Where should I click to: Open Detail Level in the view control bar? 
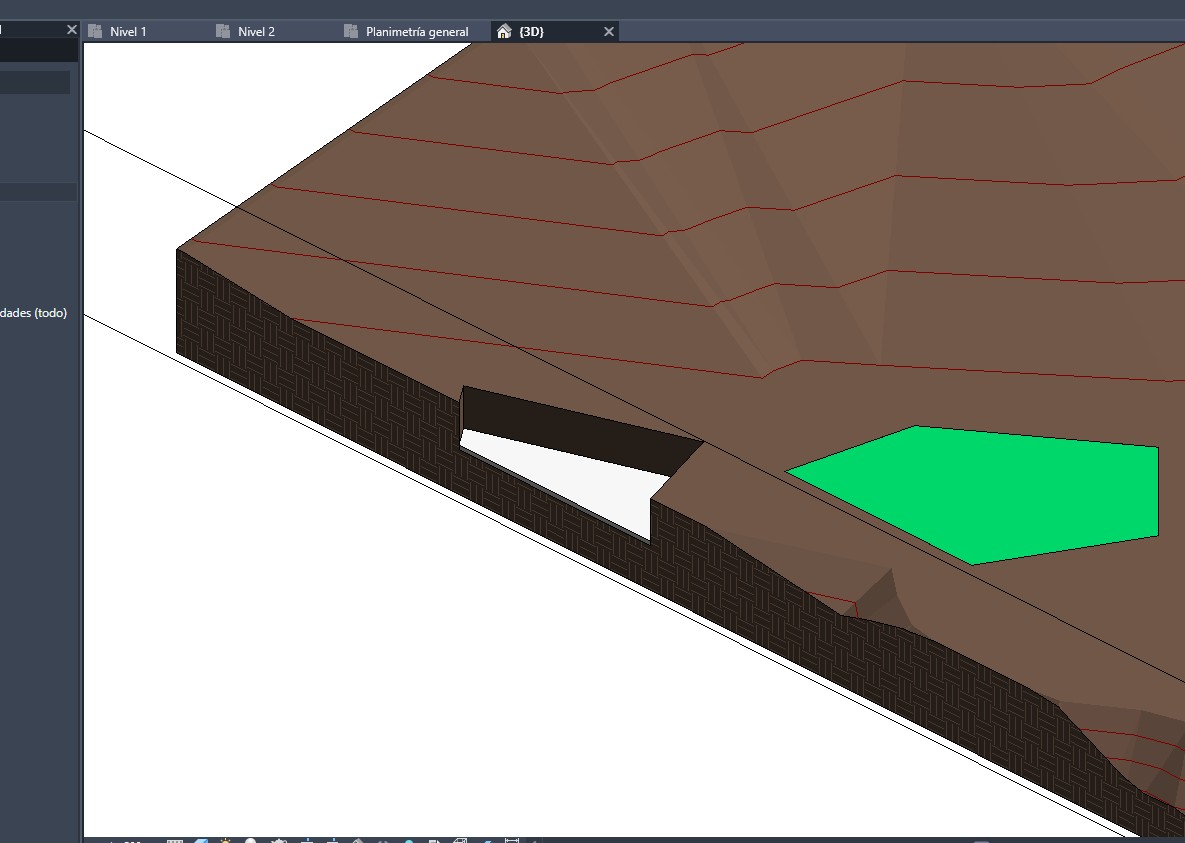pyautogui.click(x=174, y=841)
